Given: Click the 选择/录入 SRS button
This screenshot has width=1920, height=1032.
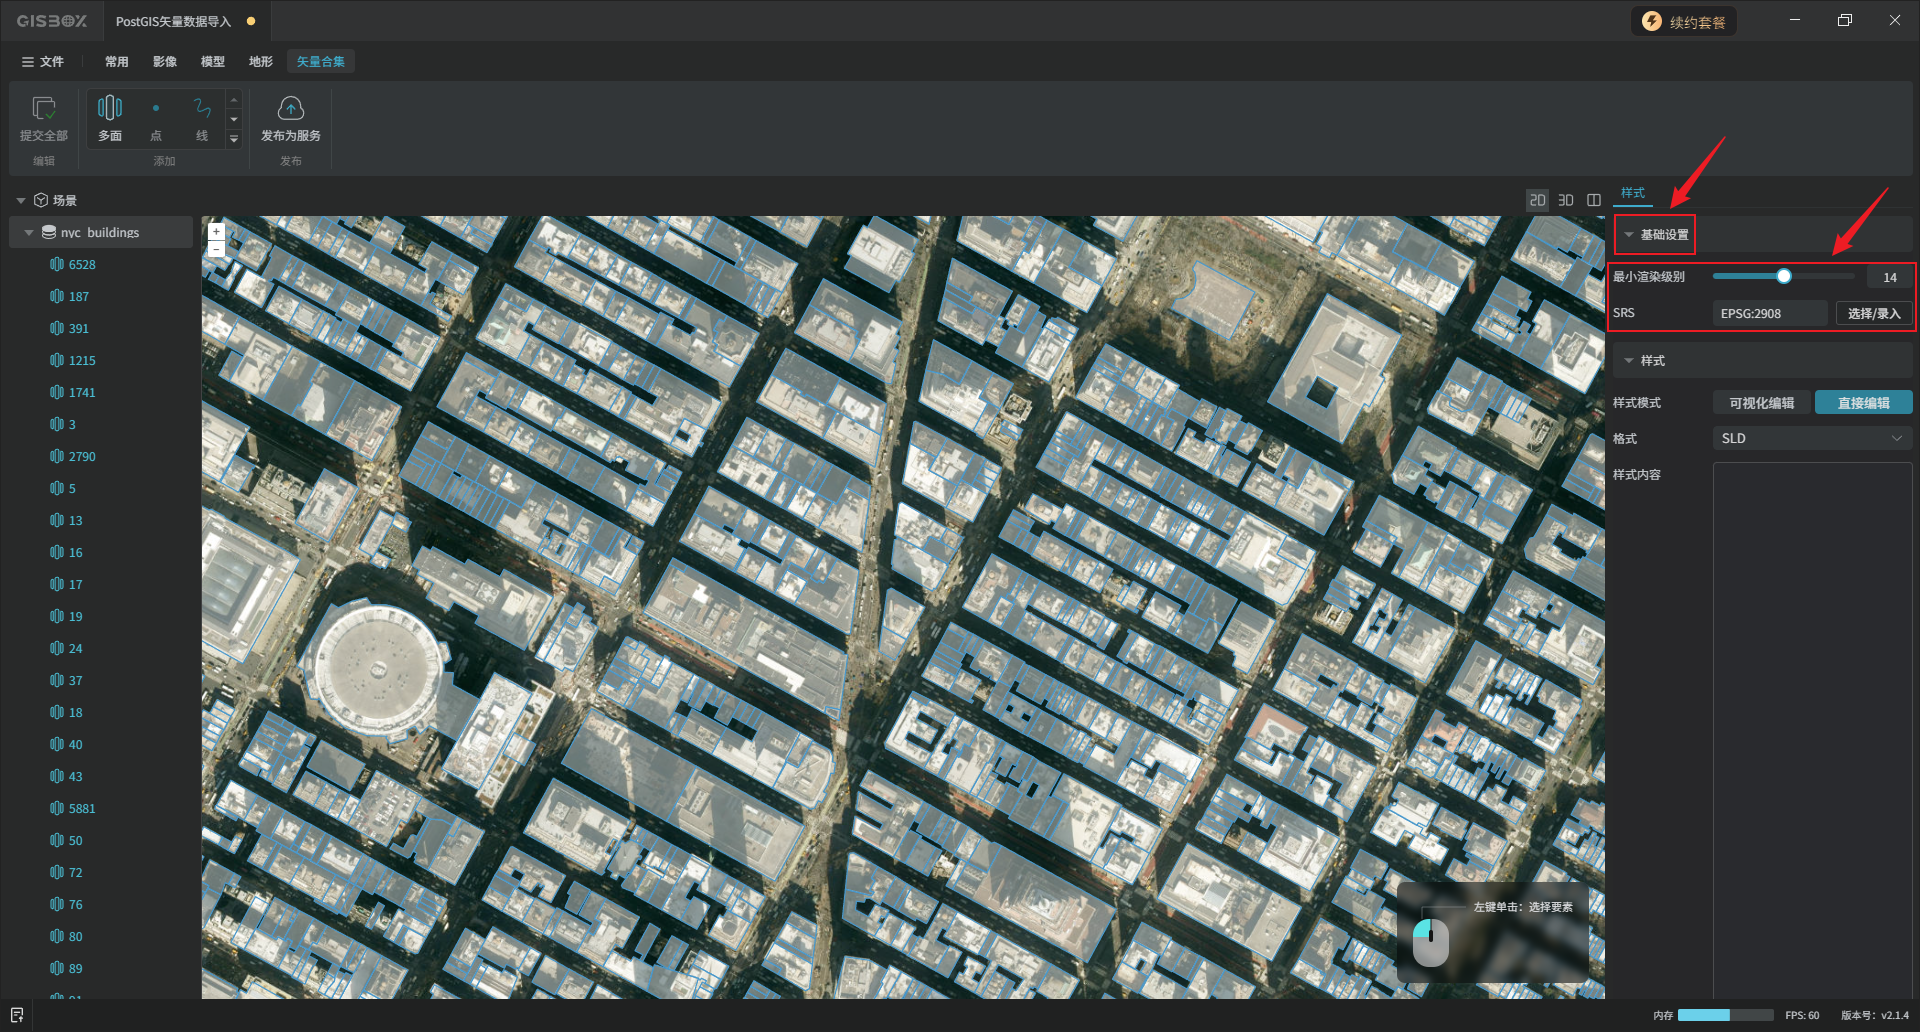Looking at the screenshot, I should [x=1873, y=314].
